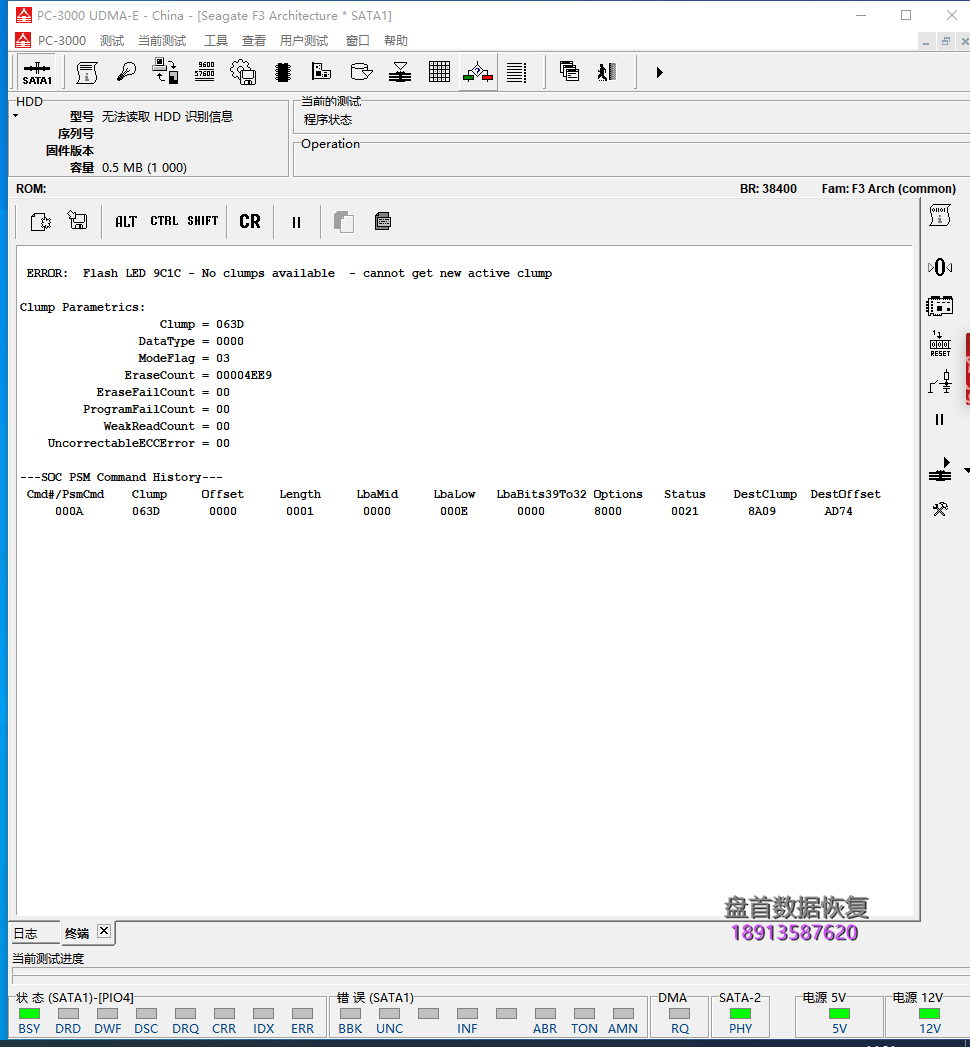Click the circuit board icon in toolbar
This screenshot has height=1047, width=970.
pyautogui.click(x=321, y=71)
